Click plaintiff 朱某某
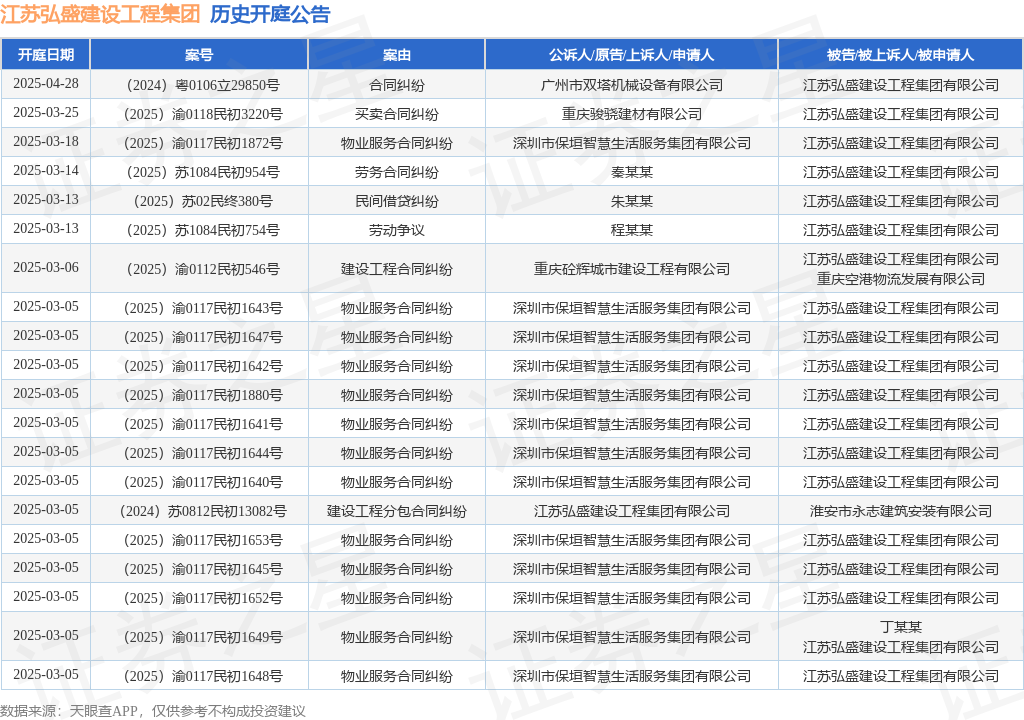 click(x=632, y=201)
